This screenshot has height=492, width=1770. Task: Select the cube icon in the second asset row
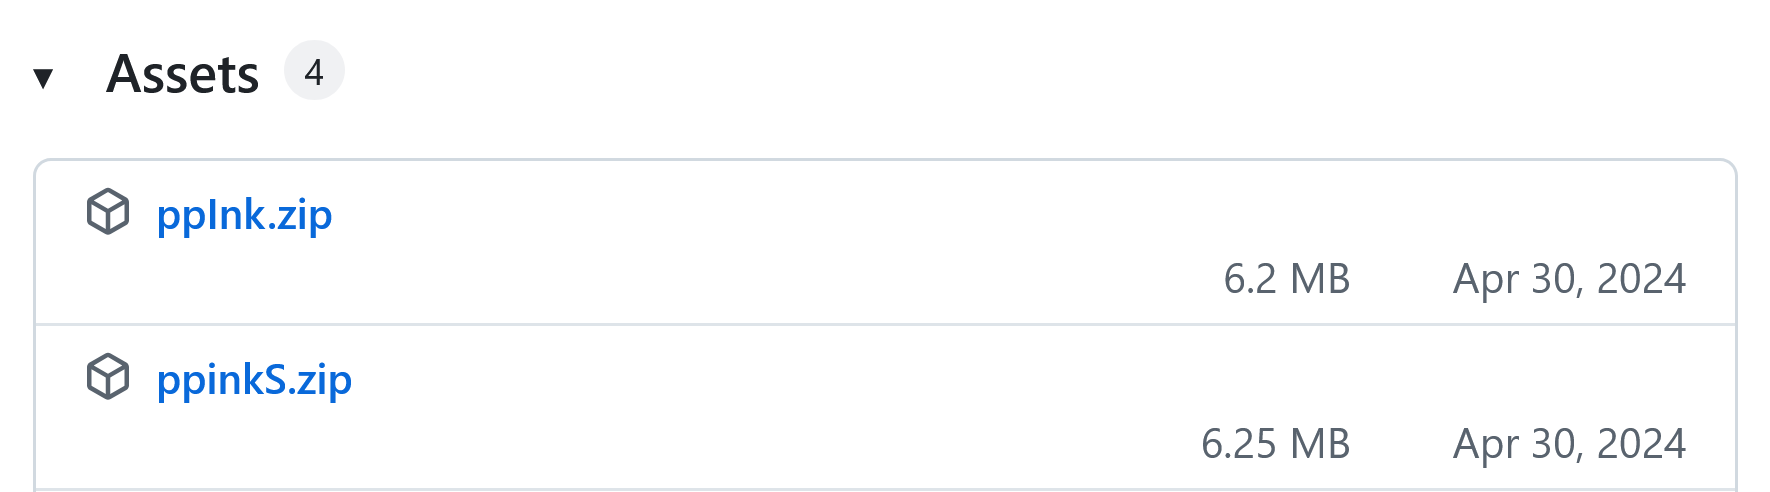108,377
